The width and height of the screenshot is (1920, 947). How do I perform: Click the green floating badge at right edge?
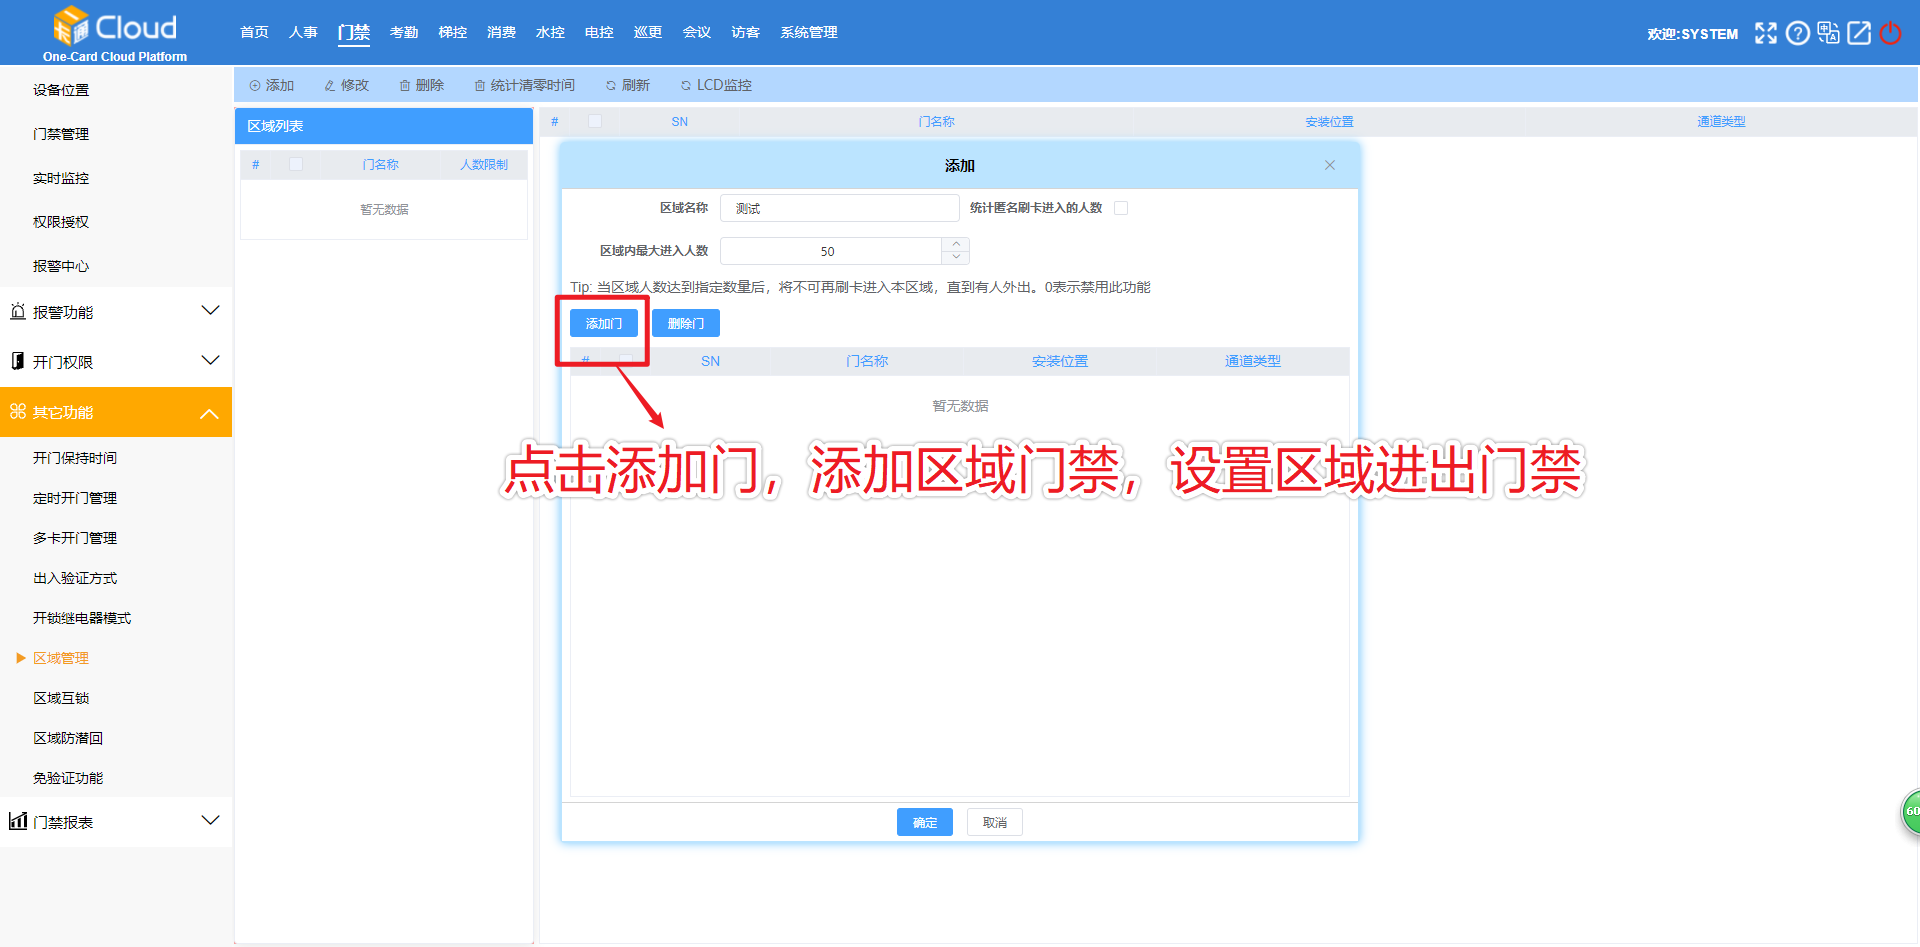pyautogui.click(x=1911, y=811)
